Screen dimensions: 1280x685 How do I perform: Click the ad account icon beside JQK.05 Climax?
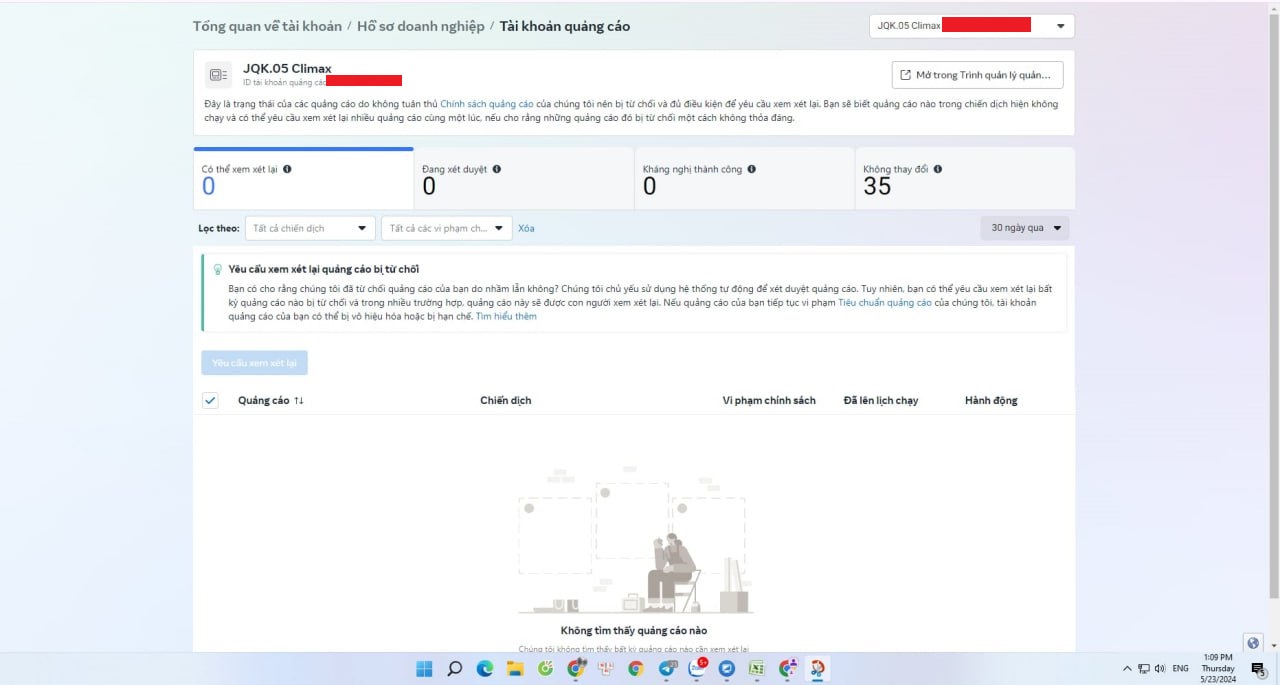218,75
